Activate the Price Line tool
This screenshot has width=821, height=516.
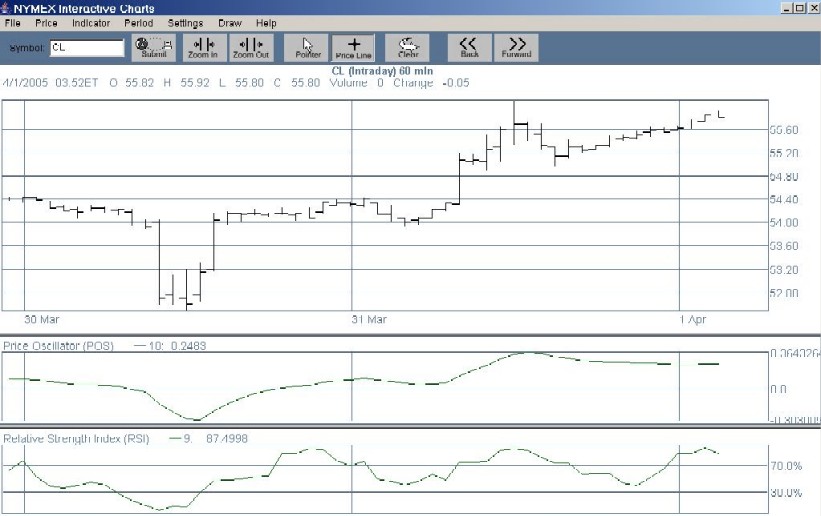pos(354,47)
